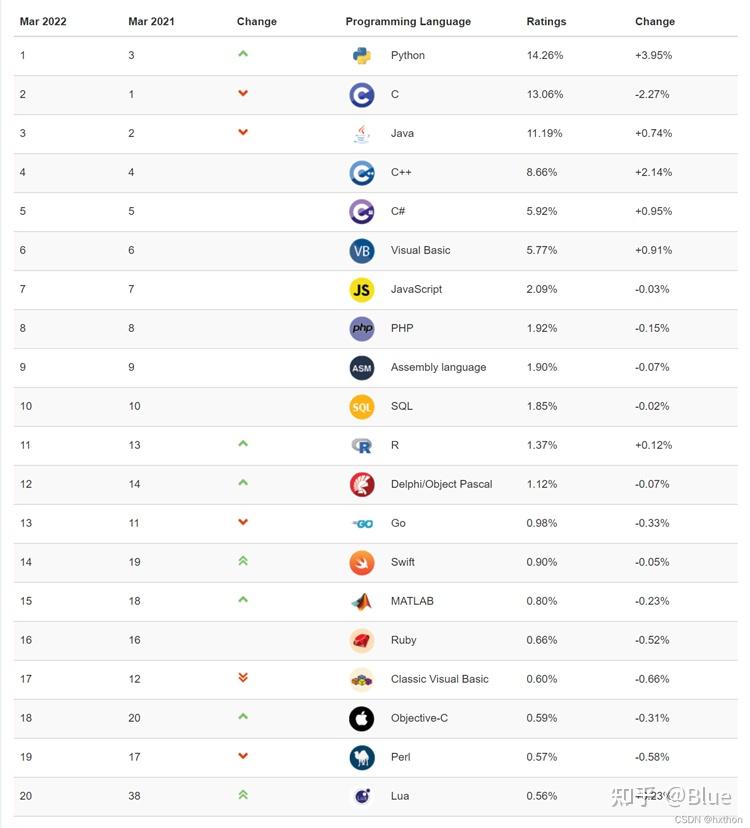
Task: Click the double red down arrow for Classic Visual Basic
Action: coord(243,678)
